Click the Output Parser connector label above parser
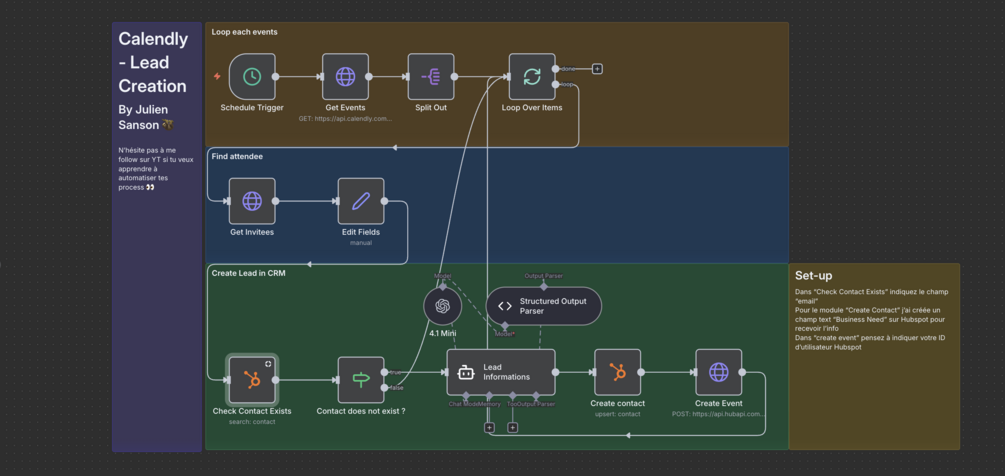The width and height of the screenshot is (1005, 476). (544, 275)
